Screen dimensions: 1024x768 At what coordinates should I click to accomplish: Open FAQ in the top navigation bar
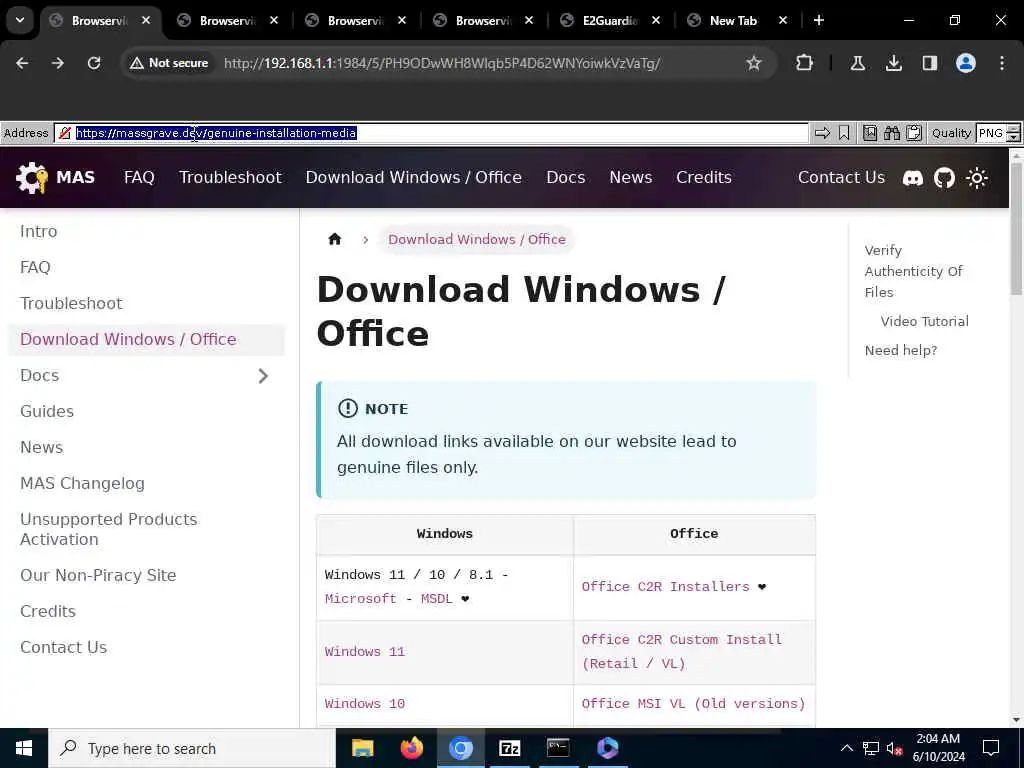click(x=139, y=178)
